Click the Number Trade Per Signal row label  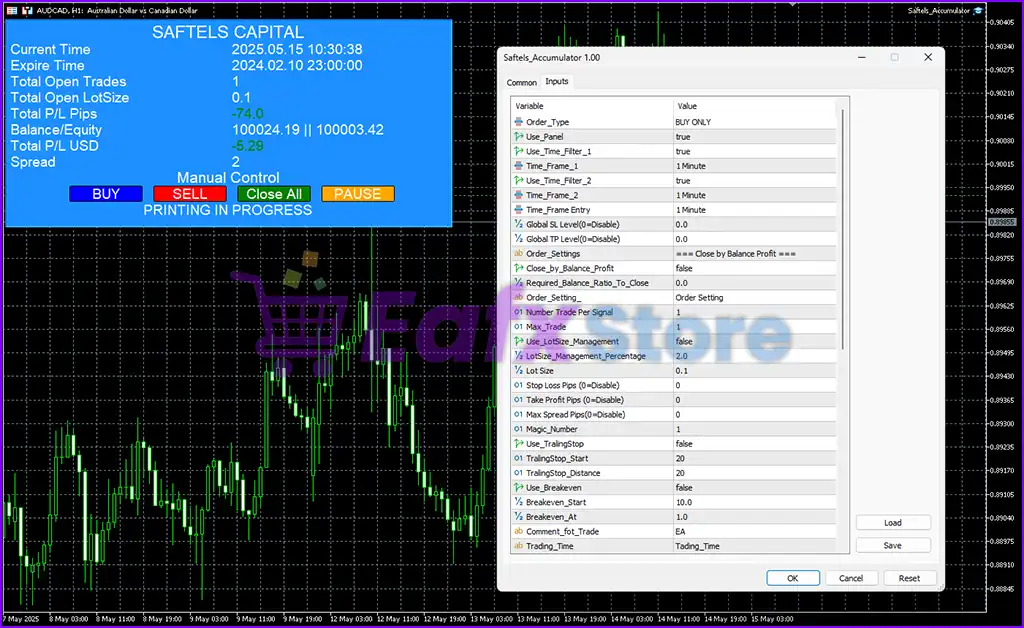click(x=569, y=312)
